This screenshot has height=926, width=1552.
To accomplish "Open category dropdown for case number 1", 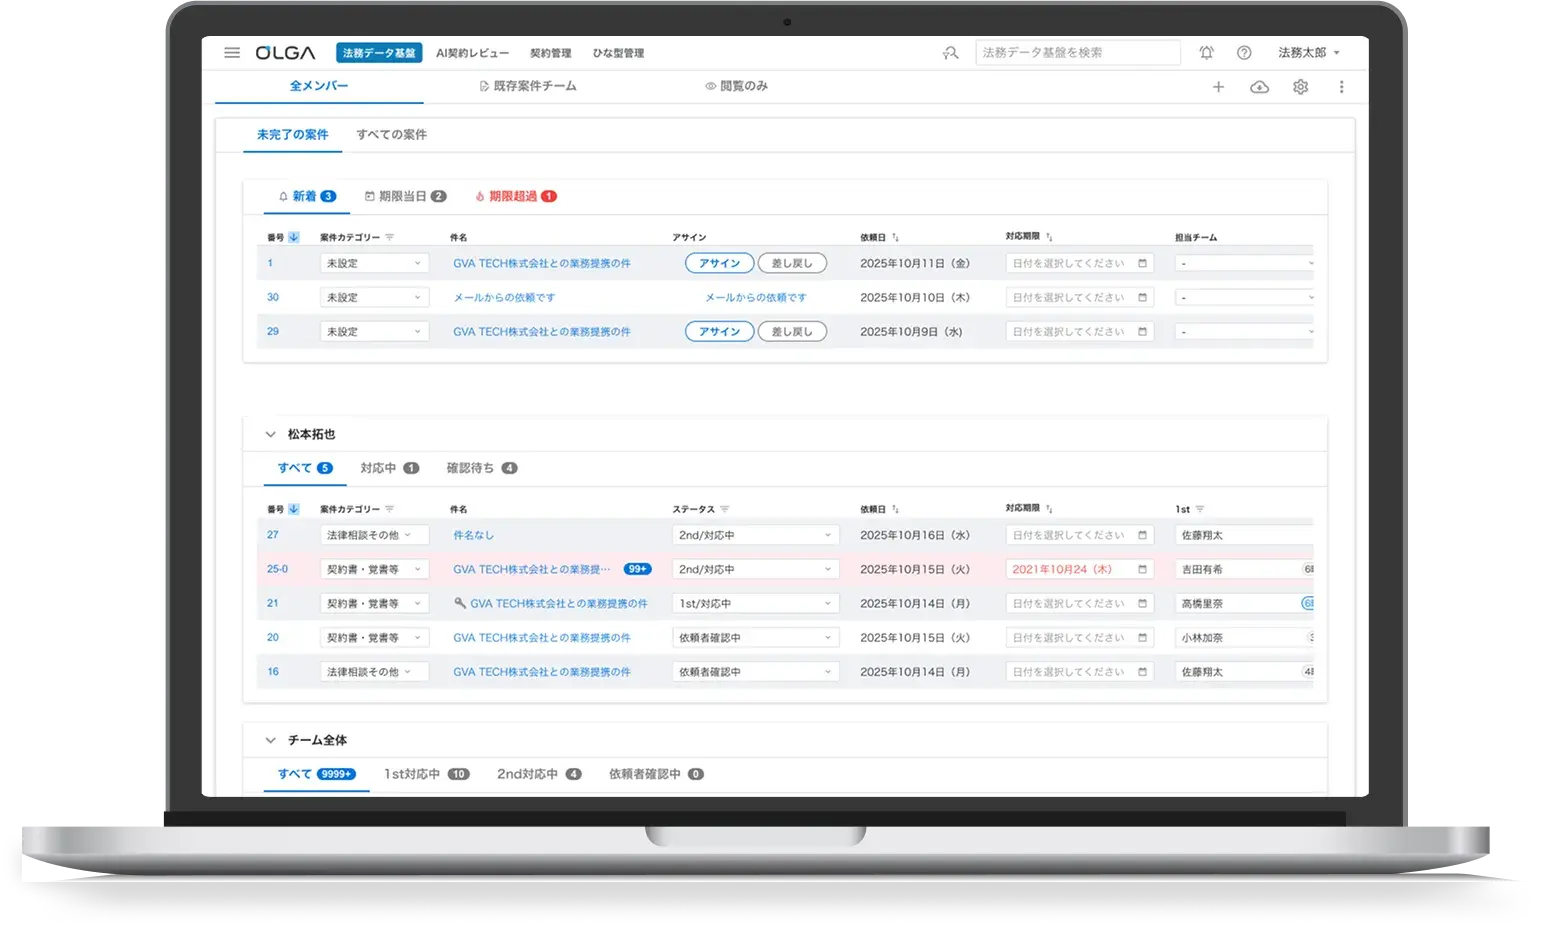I will point(375,263).
